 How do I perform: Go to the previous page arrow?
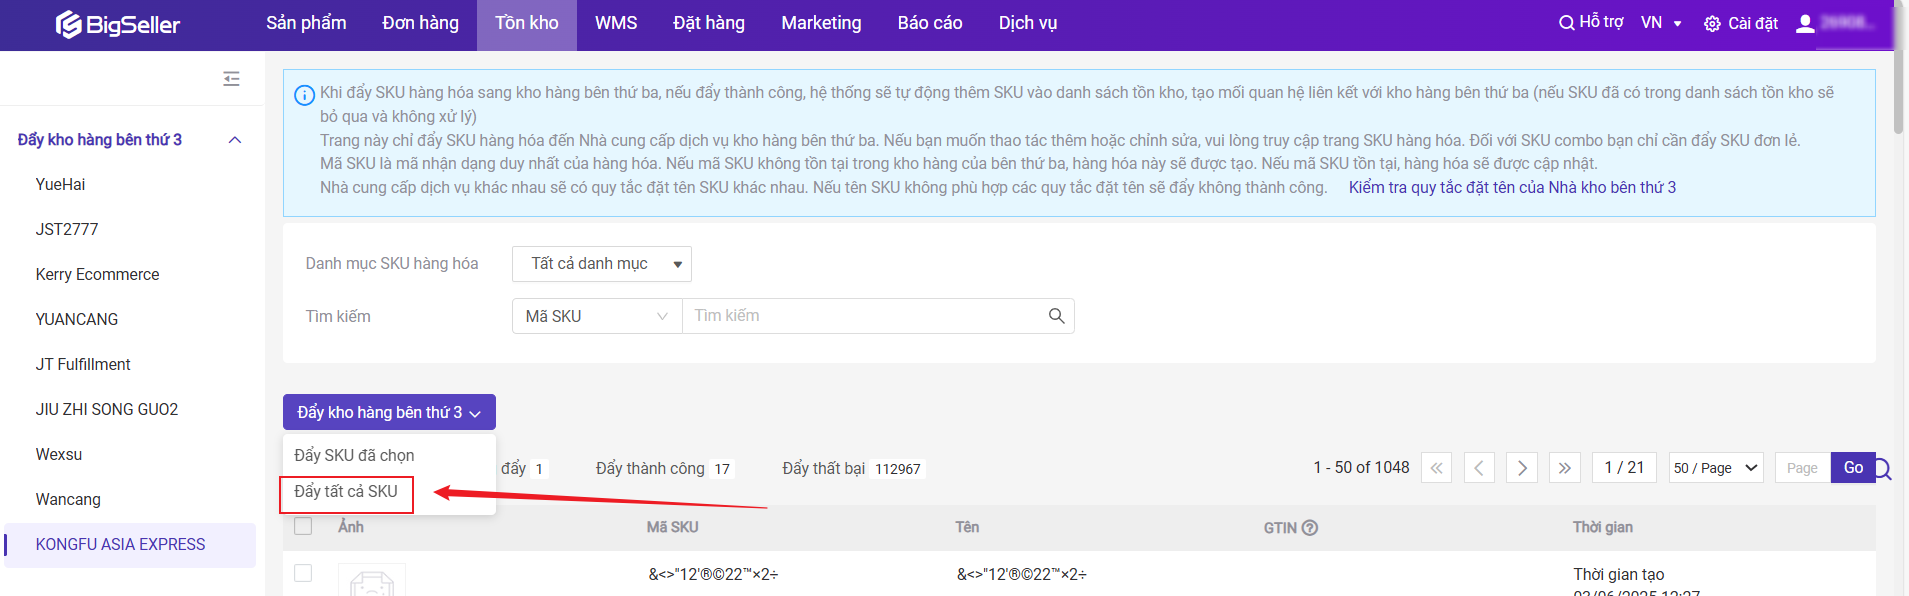point(1479,468)
